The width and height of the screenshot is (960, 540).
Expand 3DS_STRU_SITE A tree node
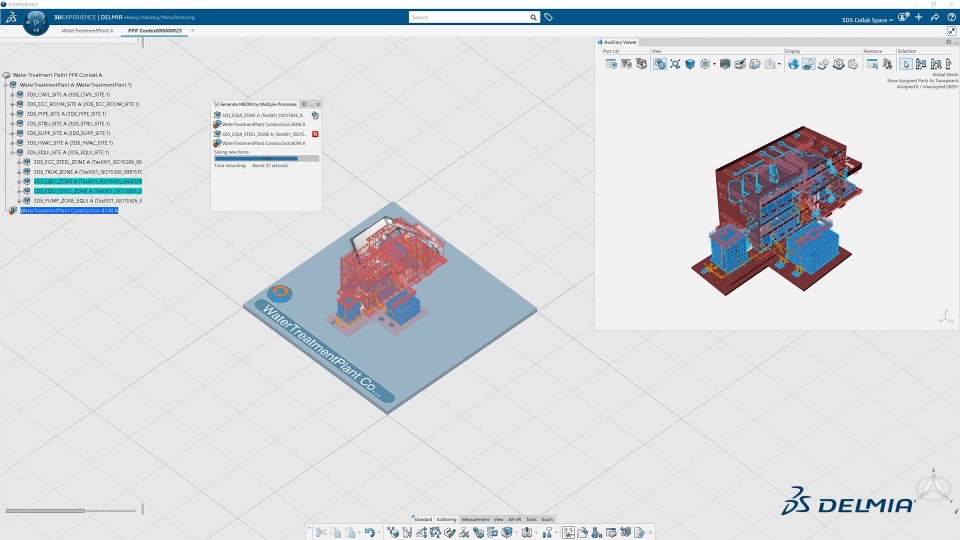[12, 124]
